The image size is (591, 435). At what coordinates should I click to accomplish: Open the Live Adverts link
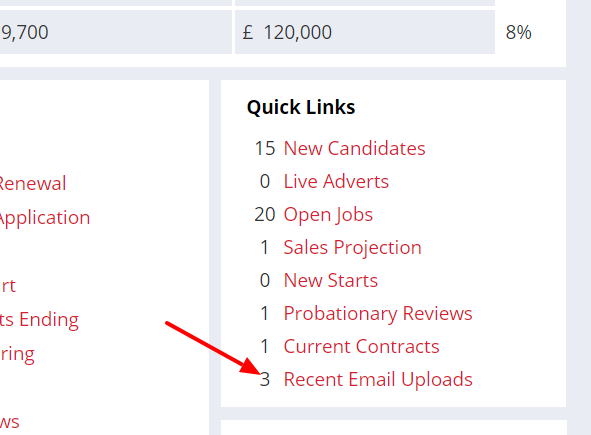[x=336, y=181]
